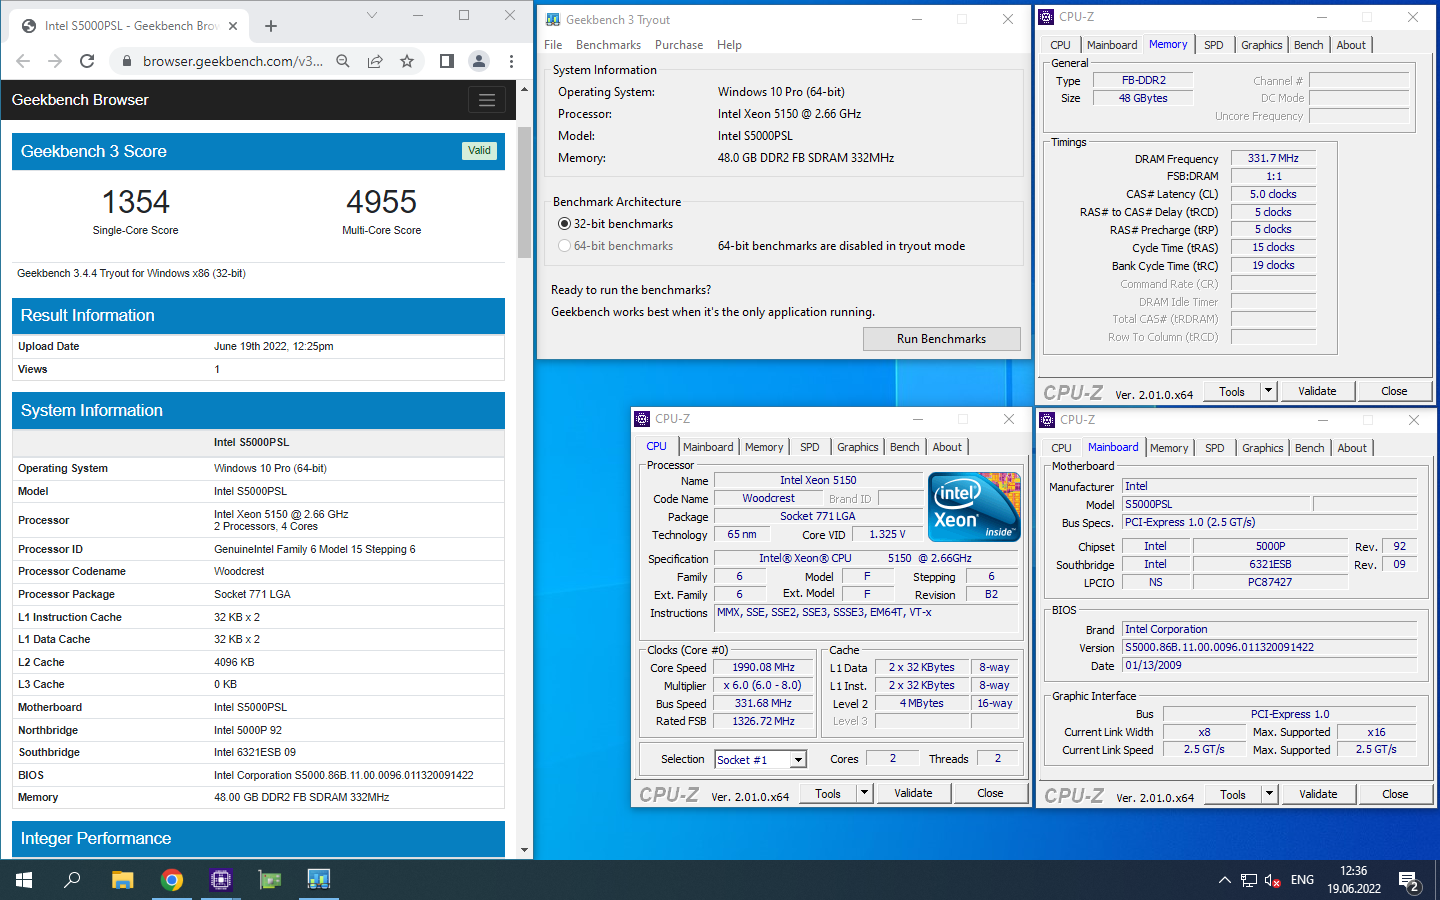
Task: Click the Intel Xeon inside logo
Action: [975, 507]
